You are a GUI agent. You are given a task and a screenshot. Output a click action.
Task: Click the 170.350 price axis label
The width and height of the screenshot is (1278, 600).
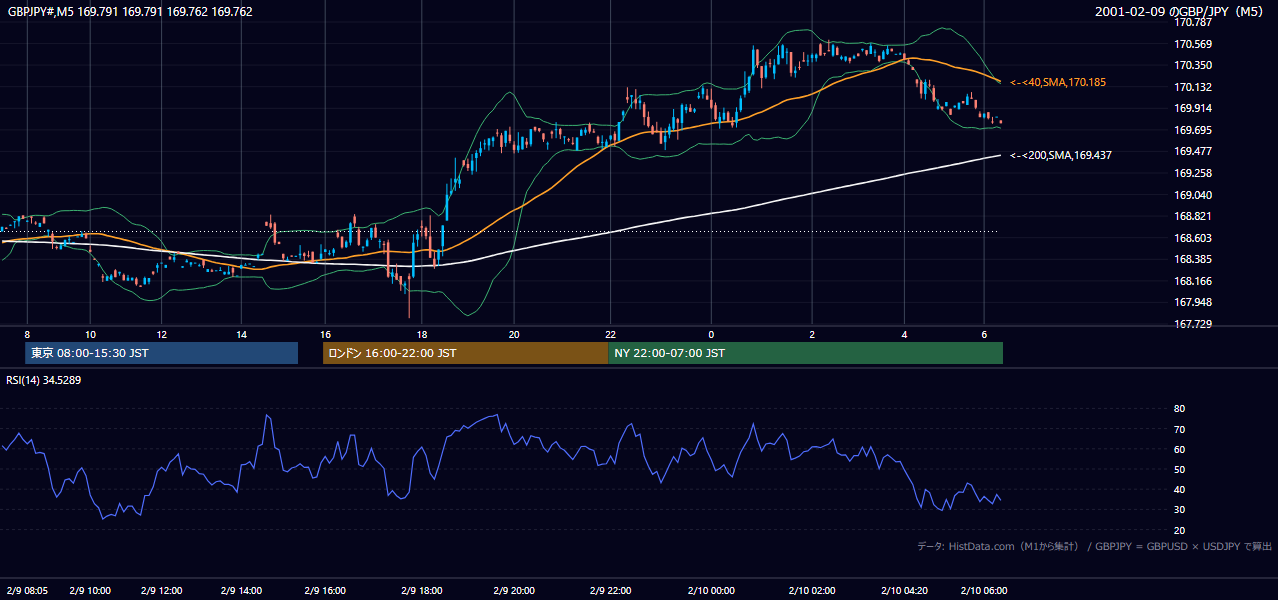click(1194, 66)
